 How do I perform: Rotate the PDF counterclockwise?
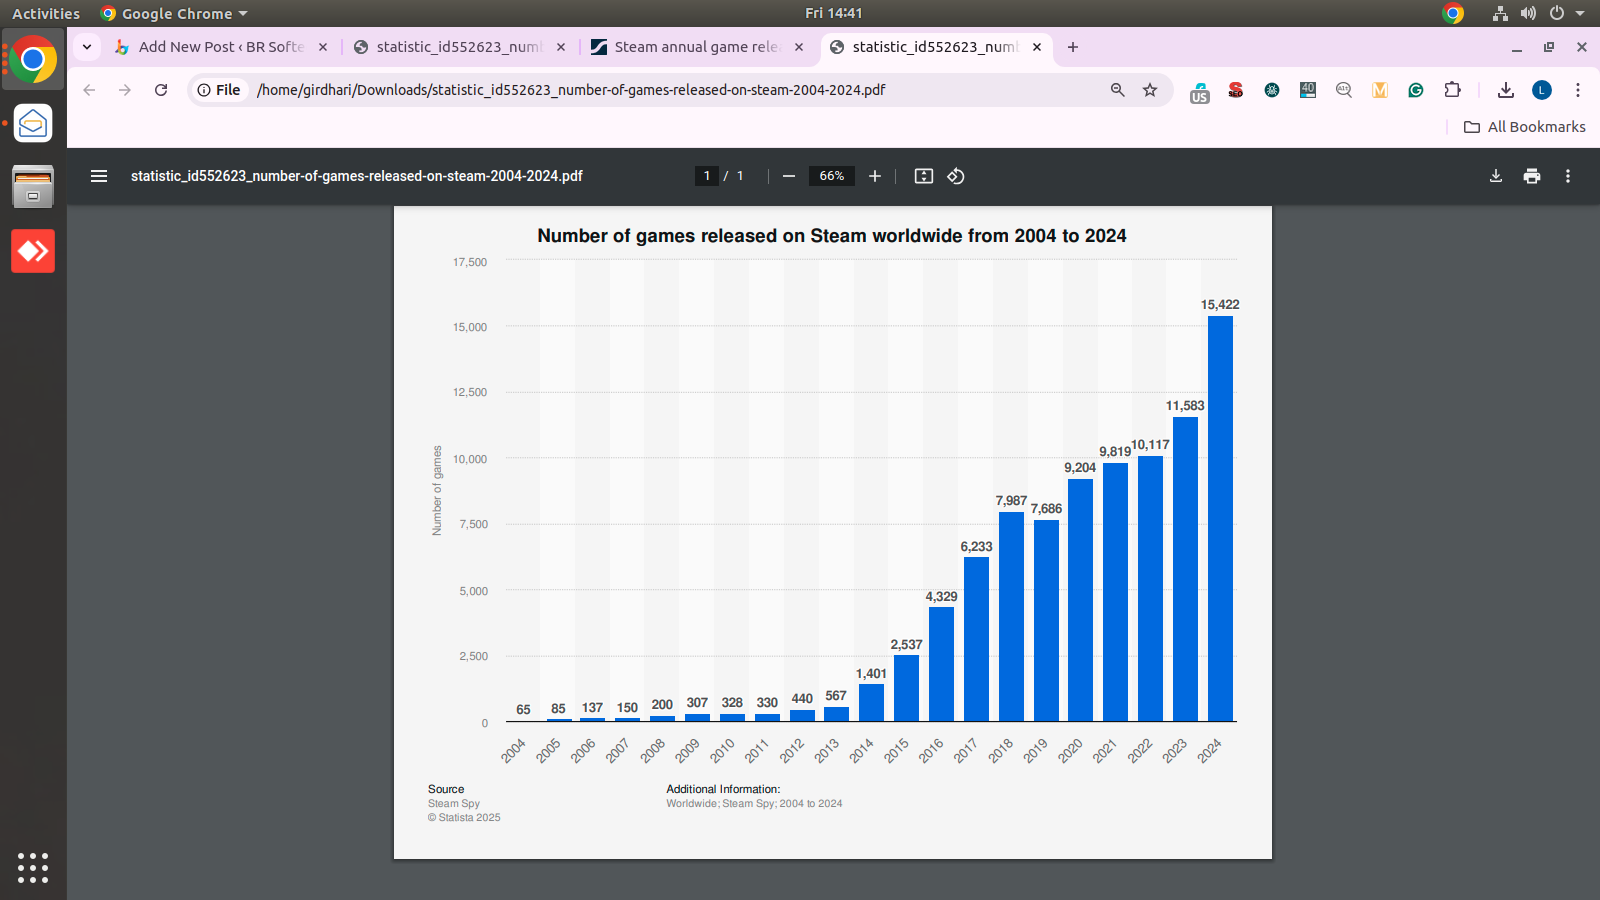click(956, 176)
